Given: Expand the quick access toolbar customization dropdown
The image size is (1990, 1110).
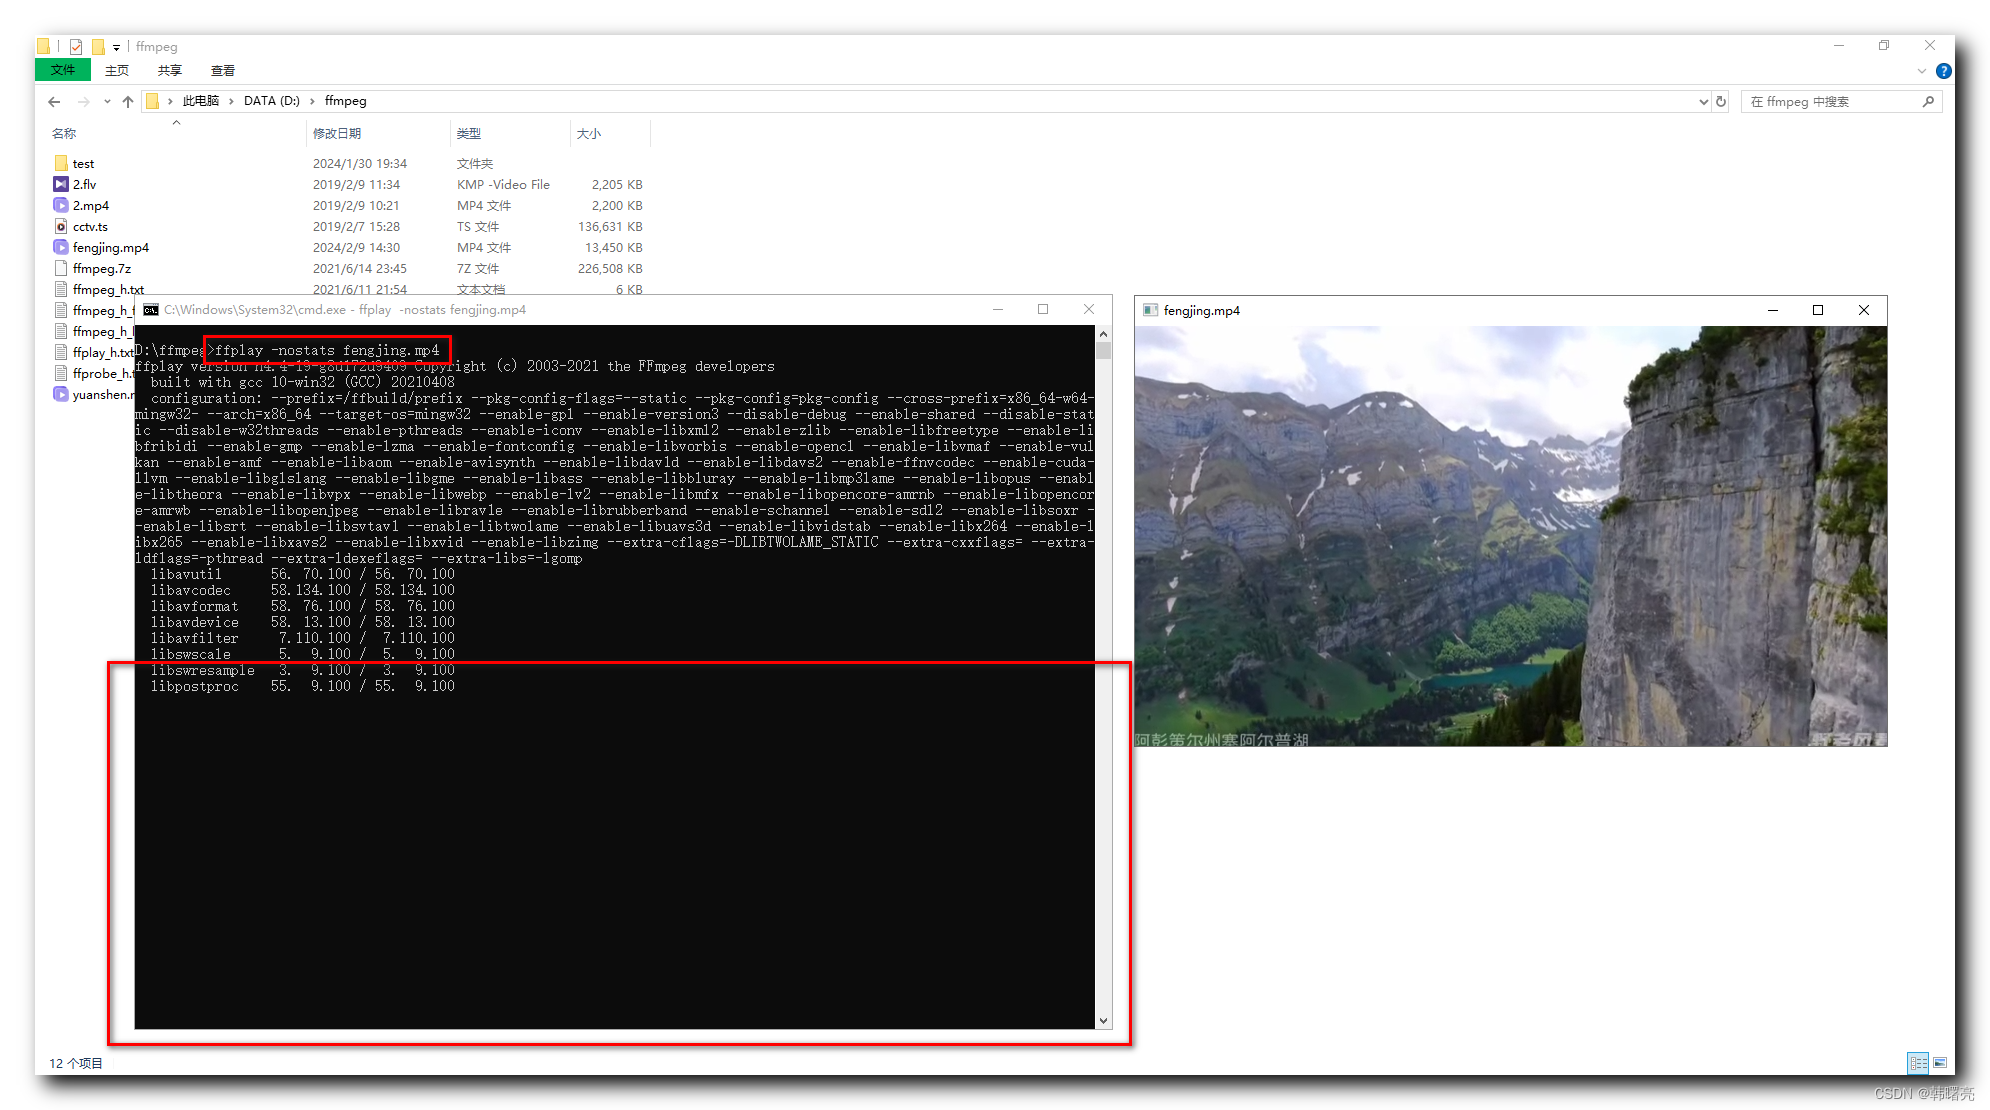Looking at the screenshot, I should 115,47.
